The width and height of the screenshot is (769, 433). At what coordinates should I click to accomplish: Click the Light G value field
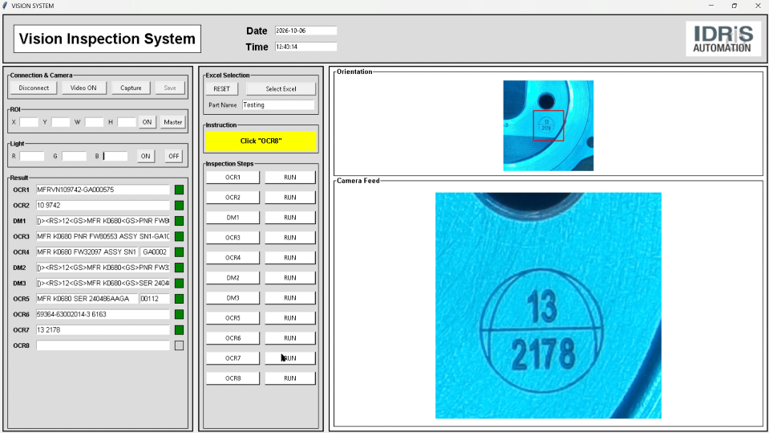(x=75, y=156)
